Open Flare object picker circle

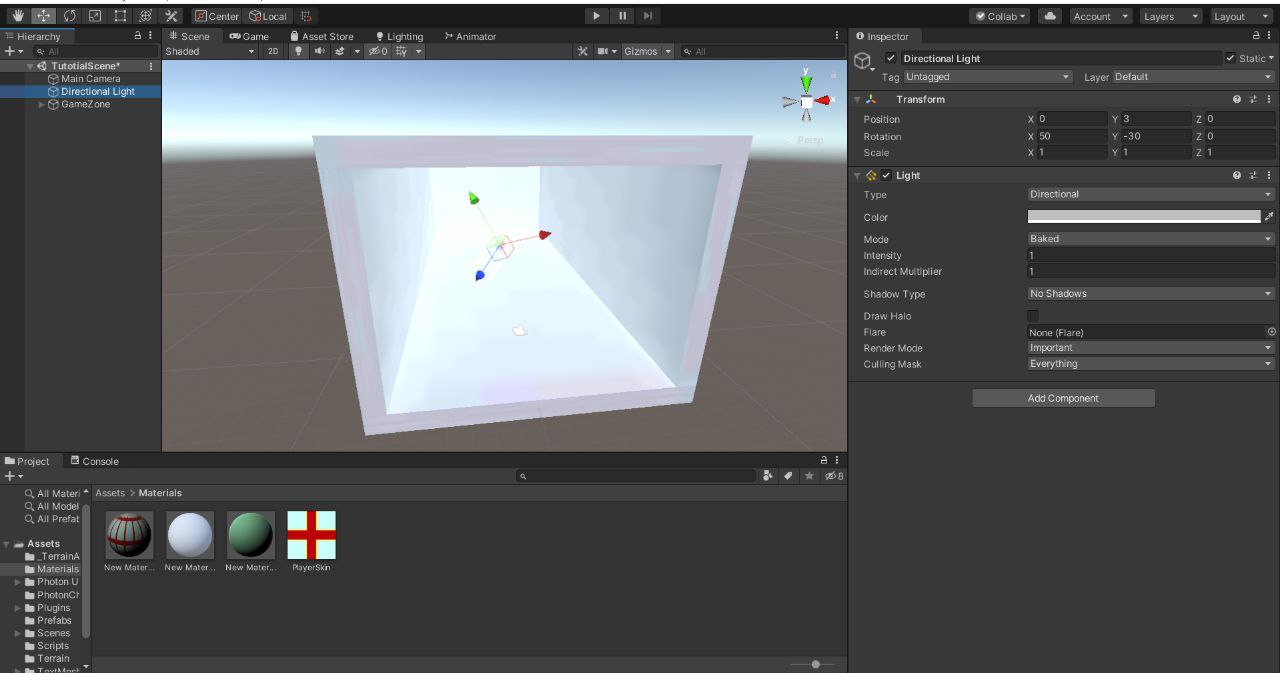tap(1271, 332)
